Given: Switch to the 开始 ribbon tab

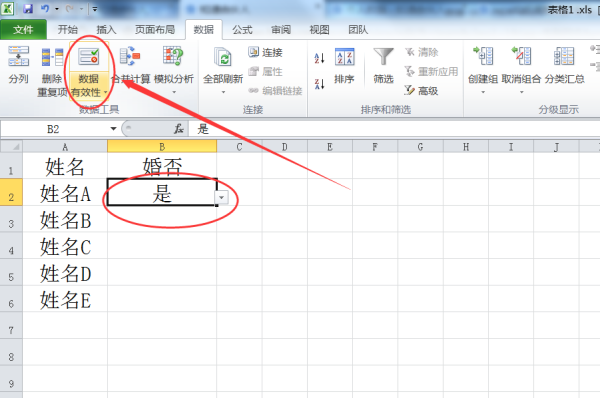Looking at the screenshot, I should [67, 29].
